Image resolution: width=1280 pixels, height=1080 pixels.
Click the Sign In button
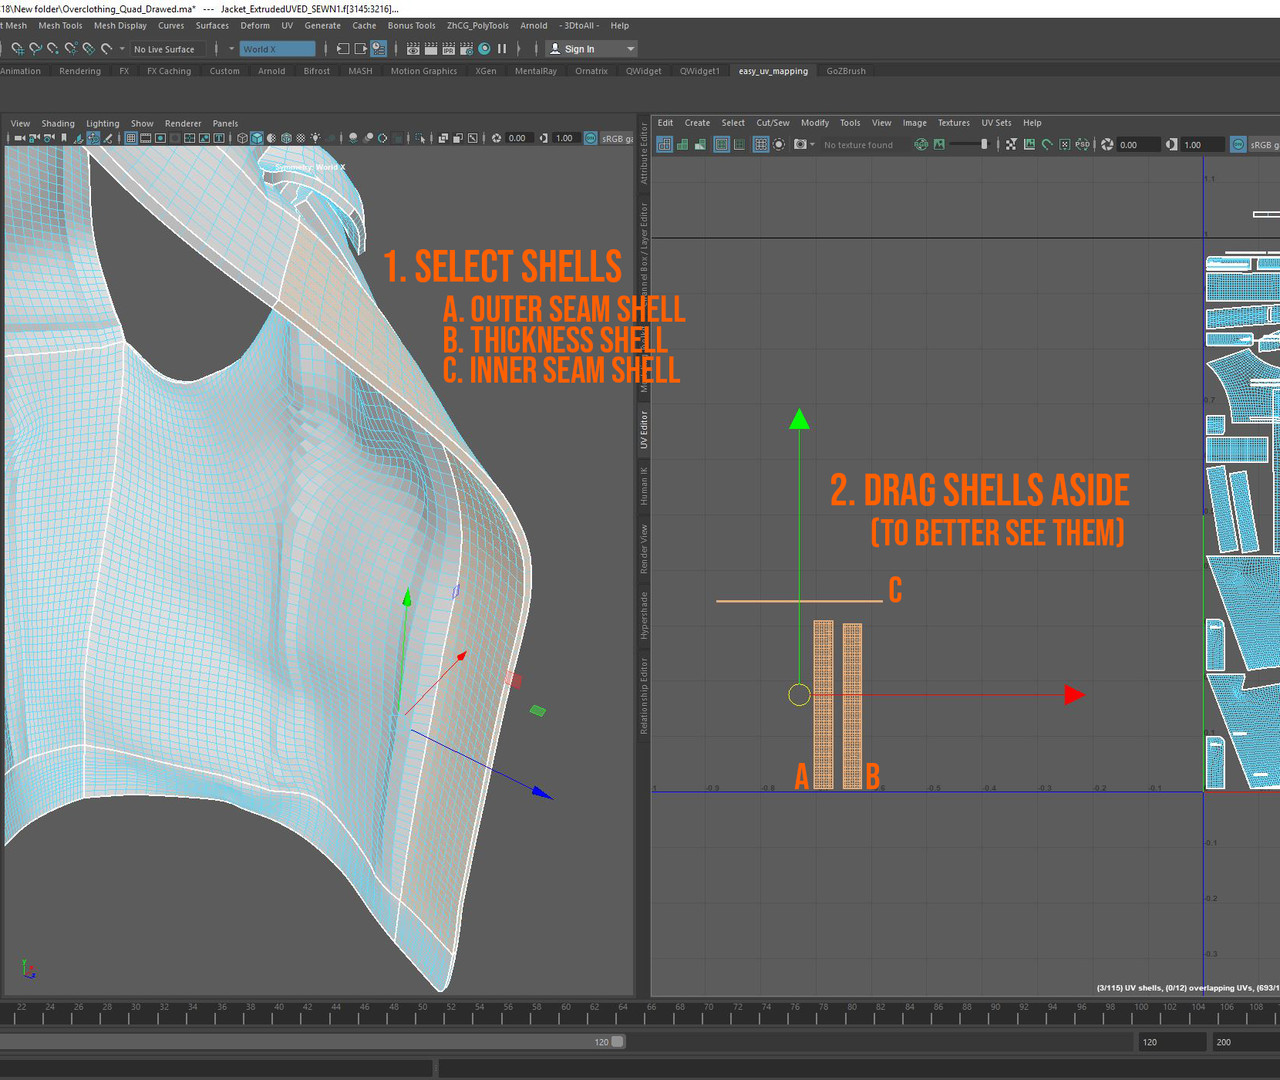click(x=580, y=48)
